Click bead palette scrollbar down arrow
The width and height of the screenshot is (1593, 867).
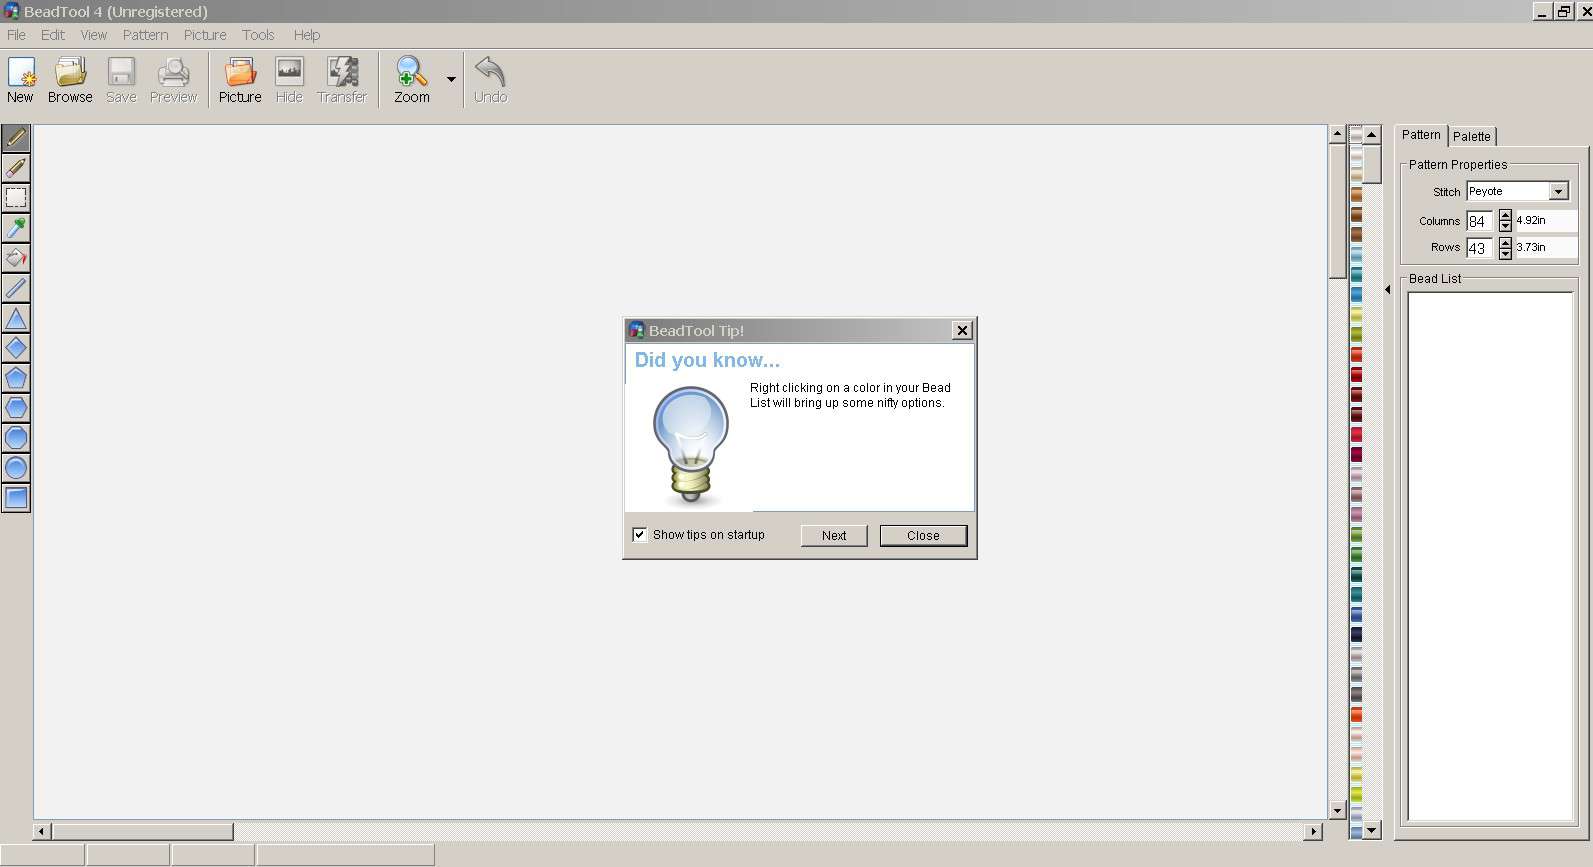coord(1372,830)
